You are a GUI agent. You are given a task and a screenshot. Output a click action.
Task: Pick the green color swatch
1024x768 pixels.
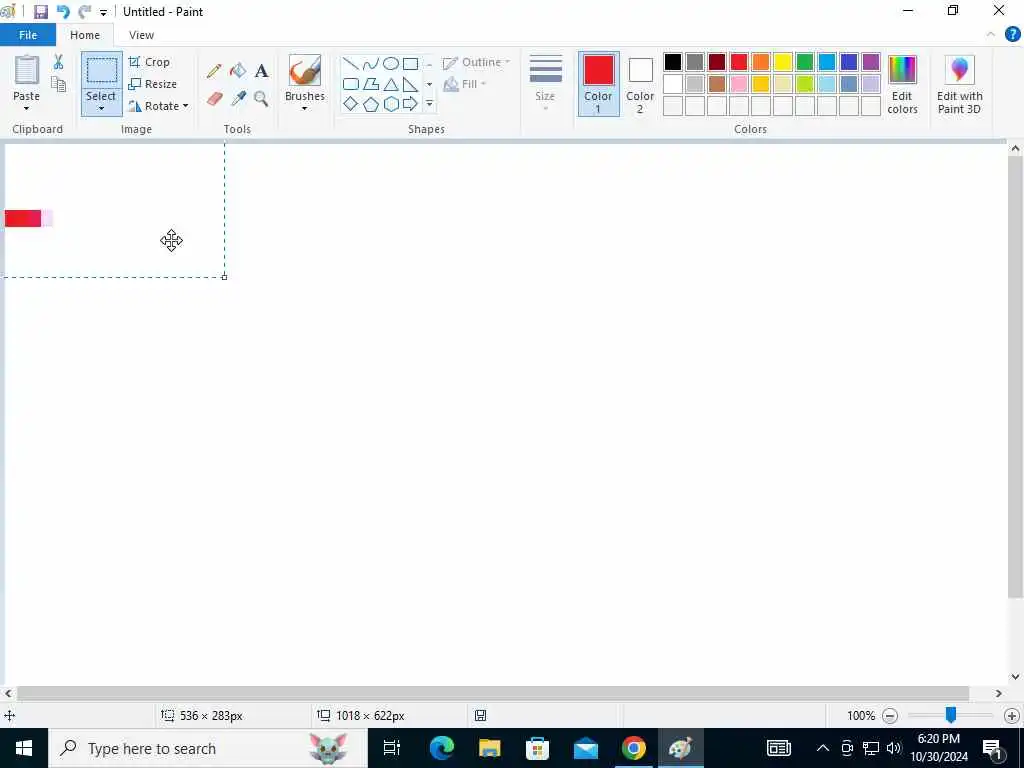805,62
